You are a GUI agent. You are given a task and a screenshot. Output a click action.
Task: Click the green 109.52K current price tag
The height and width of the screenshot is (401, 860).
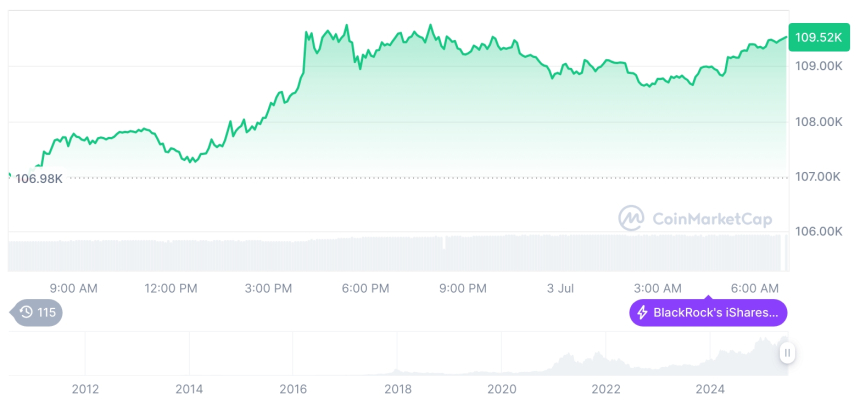coord(817,37)
